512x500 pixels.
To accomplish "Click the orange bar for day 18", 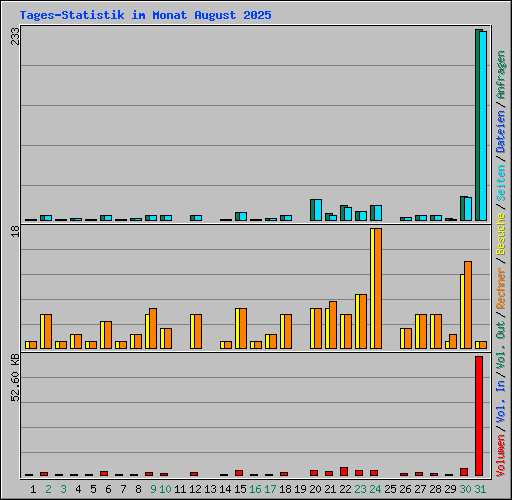I will (288, 331).
